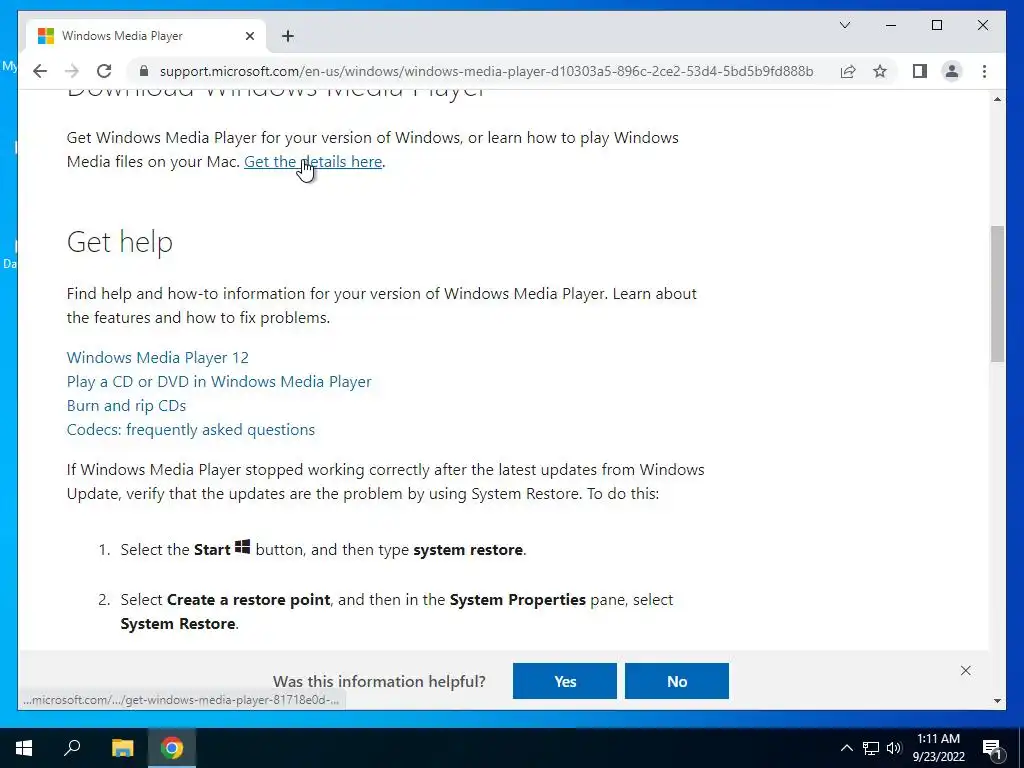Open network status tray icon

[x=871, y=748]
